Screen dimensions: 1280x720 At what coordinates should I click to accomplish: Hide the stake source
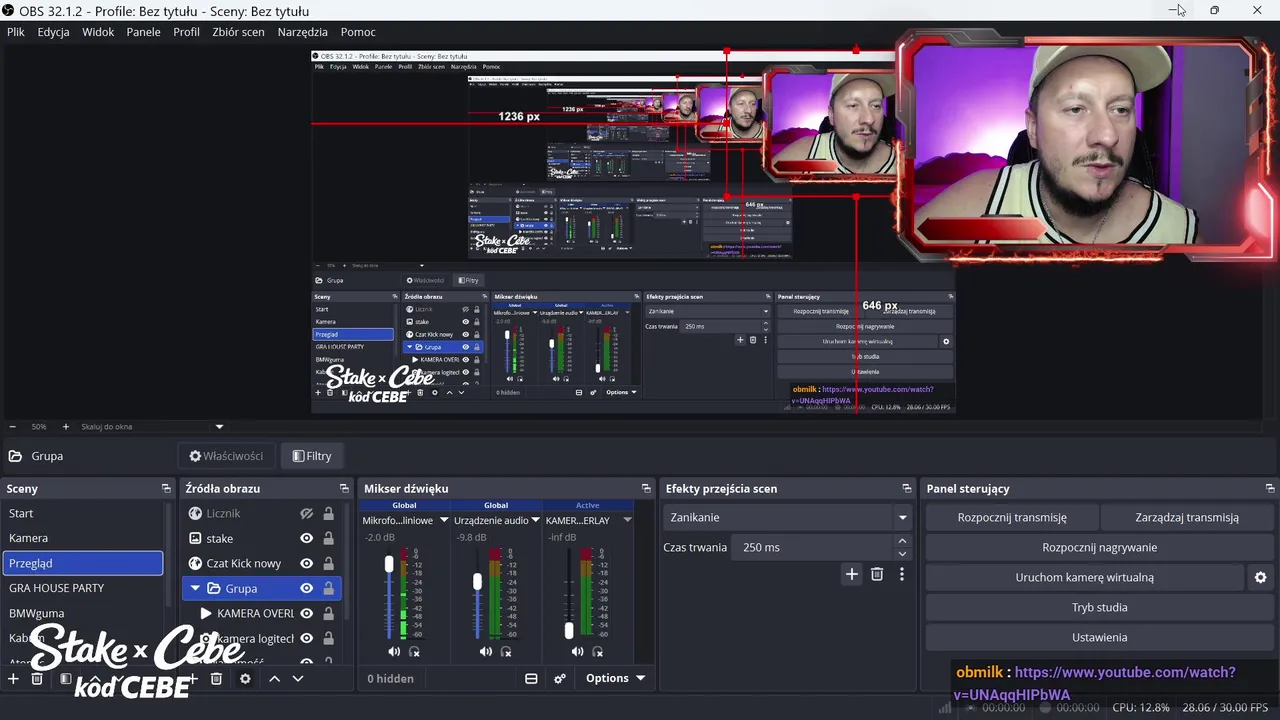(307, 538)
